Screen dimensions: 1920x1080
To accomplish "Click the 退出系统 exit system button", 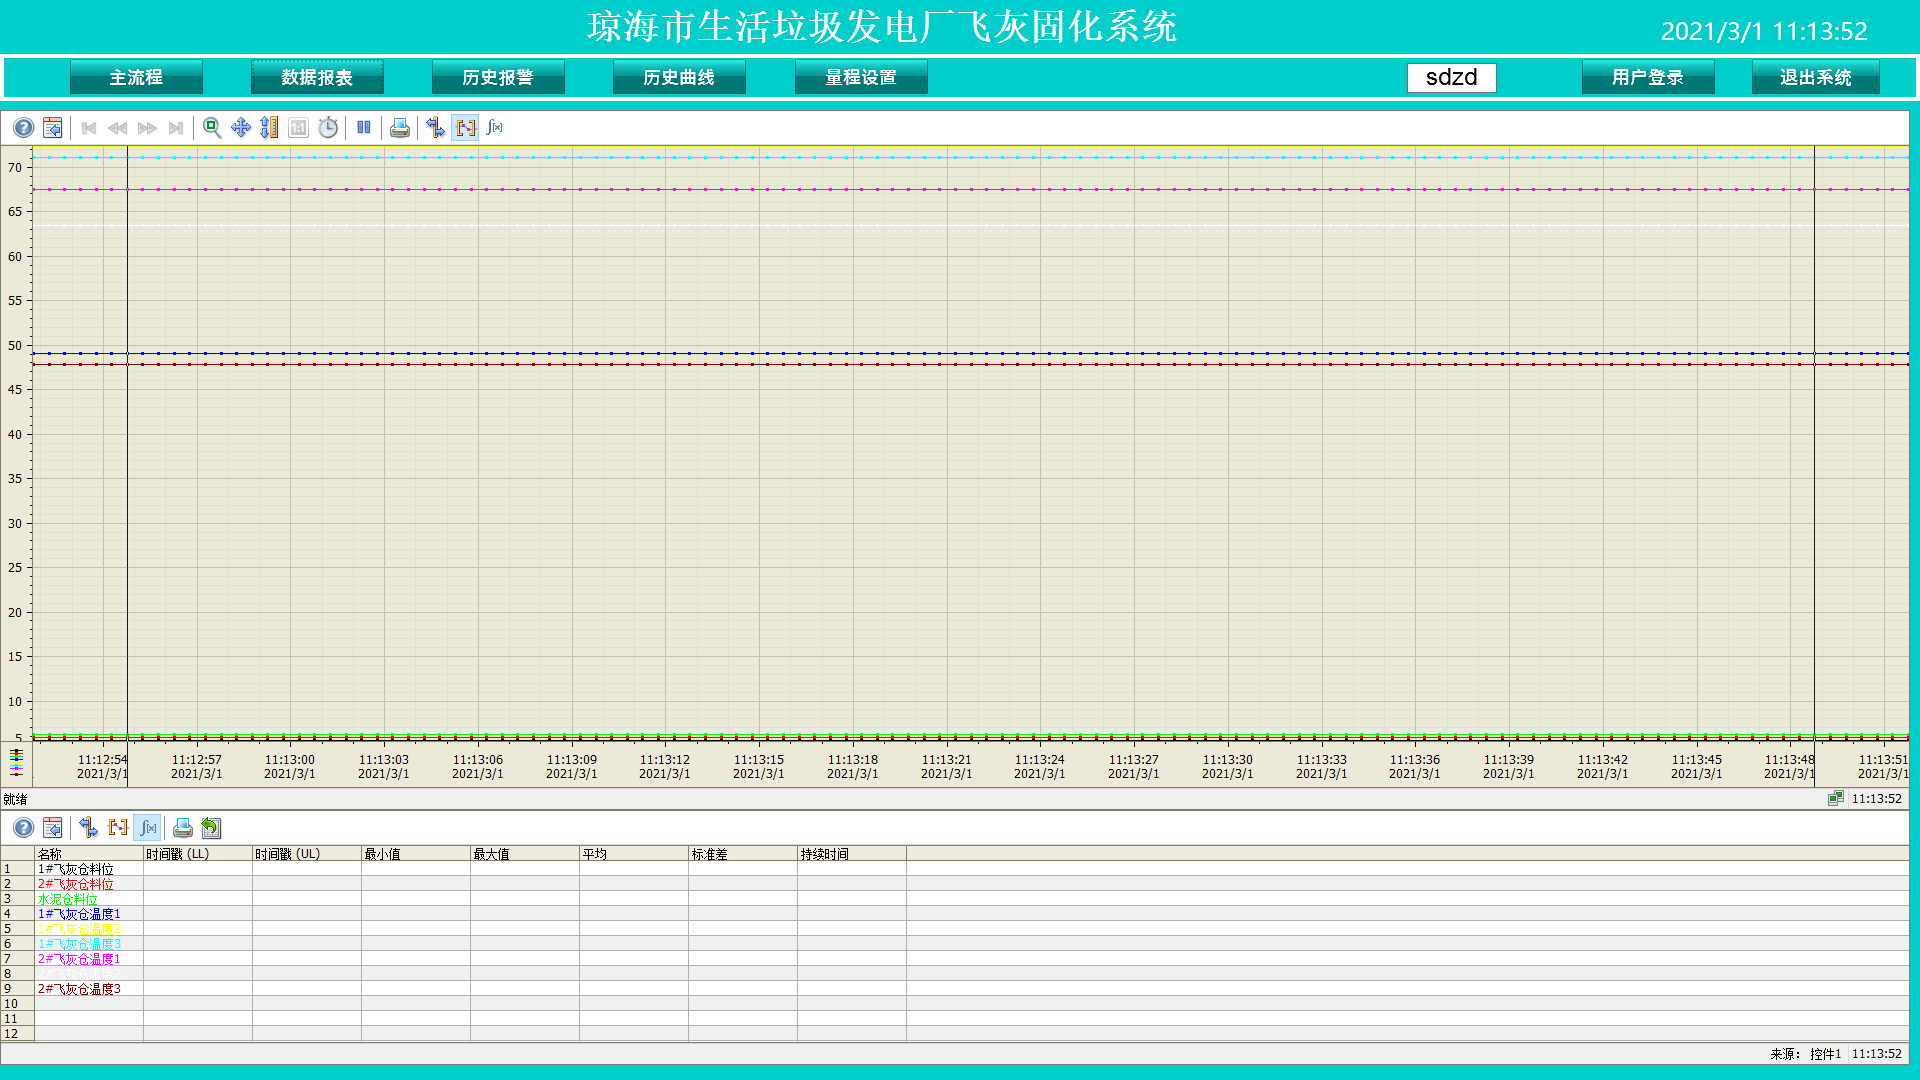I will 1816,78.
